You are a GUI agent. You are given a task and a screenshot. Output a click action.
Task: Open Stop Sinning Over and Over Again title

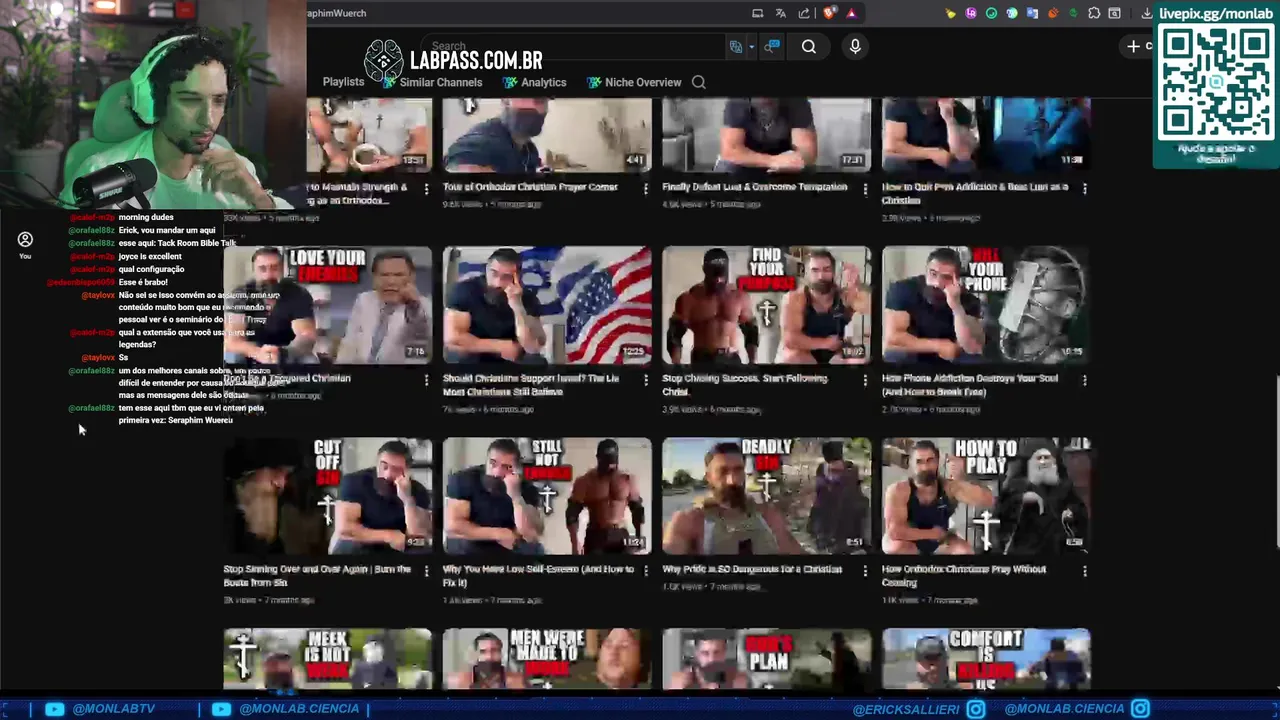(317, 575)
